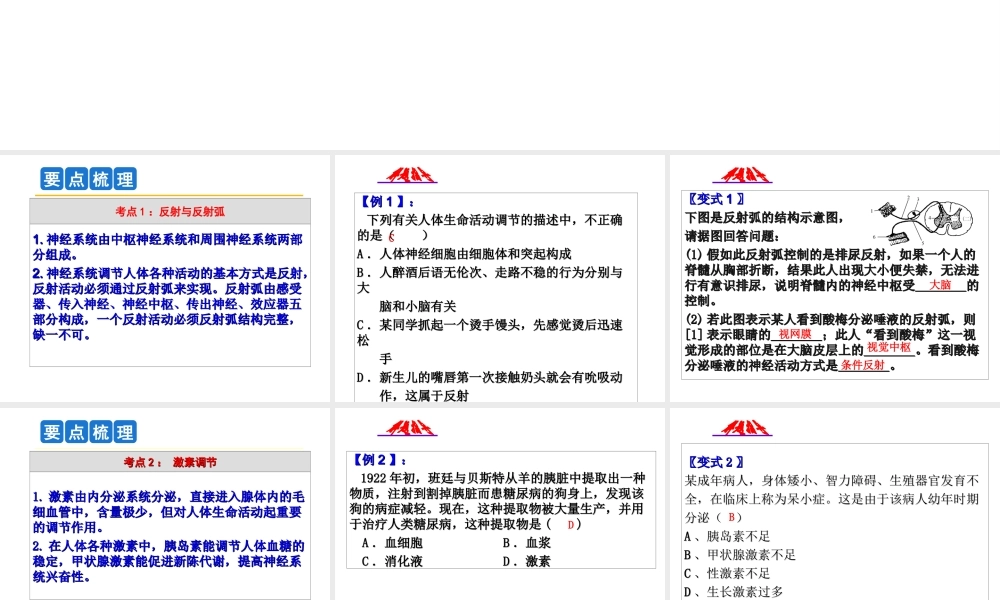The width and height of the screenshot is (1000, 600).
Task: Open the 考点1 反射与反射弧 slide thumbnail
Action: pos(165,278)
